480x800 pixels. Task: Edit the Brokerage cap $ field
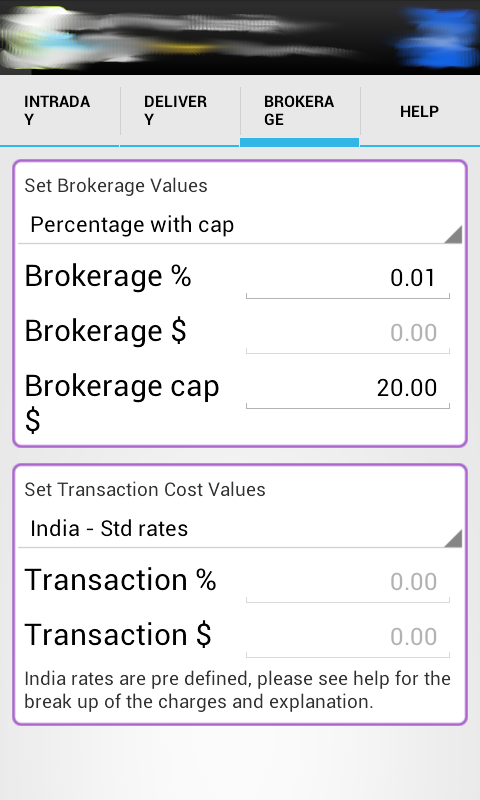point(347,388)
